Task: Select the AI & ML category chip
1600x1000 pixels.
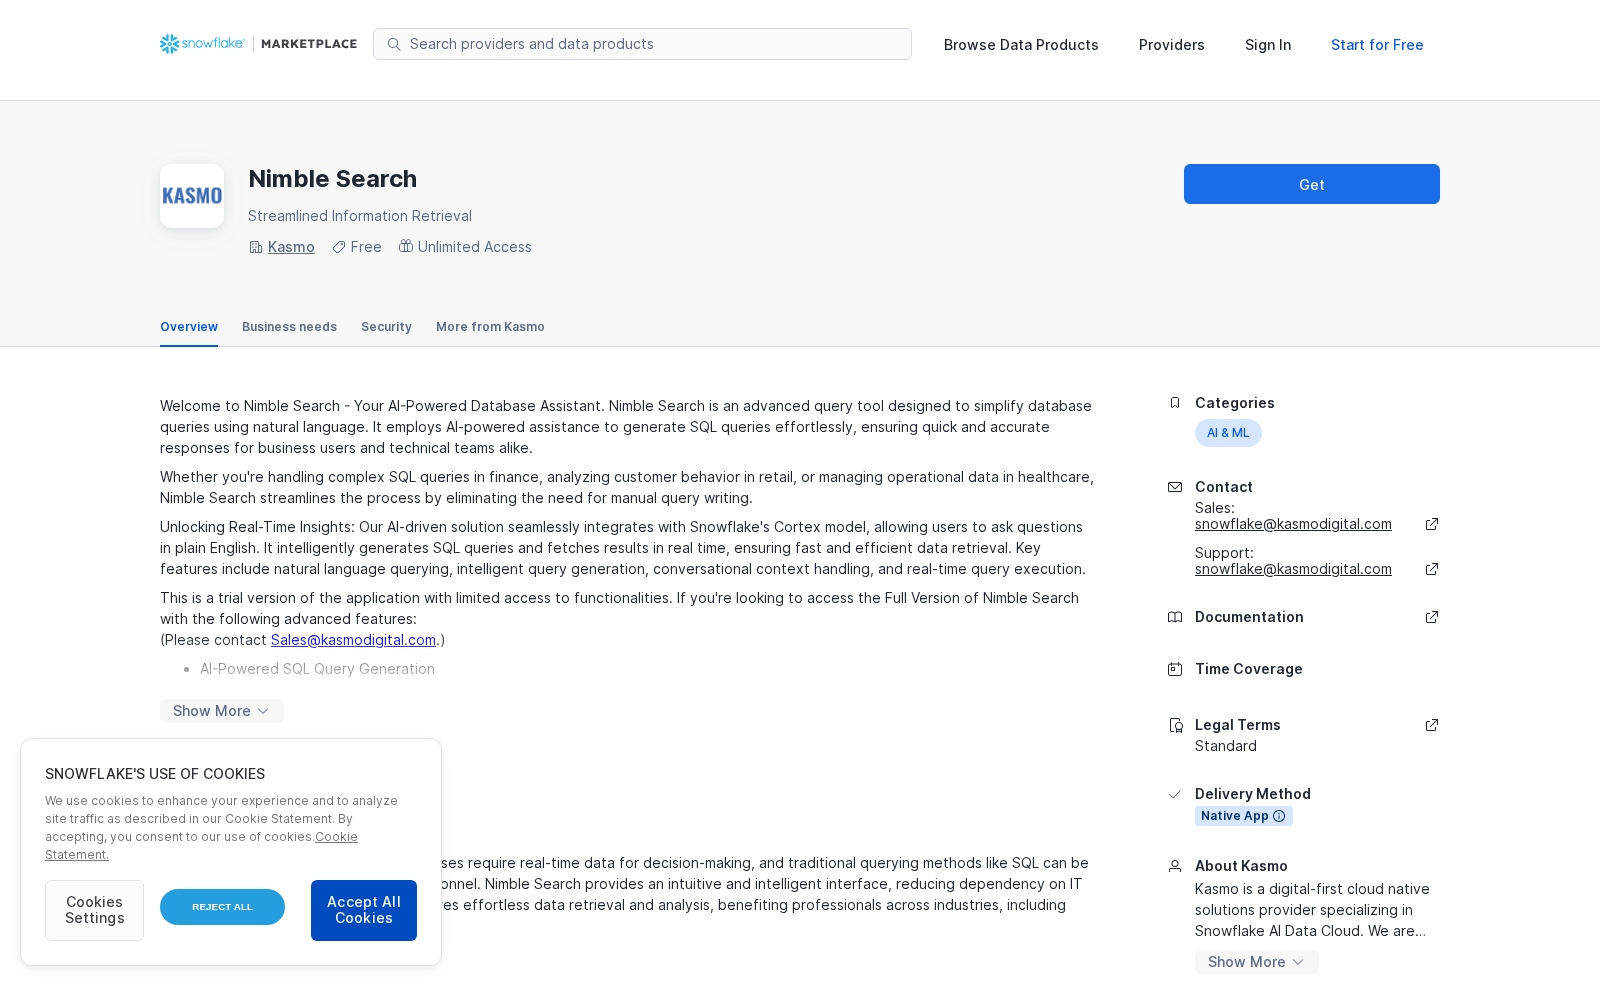Action: (x=1228, y=433)
